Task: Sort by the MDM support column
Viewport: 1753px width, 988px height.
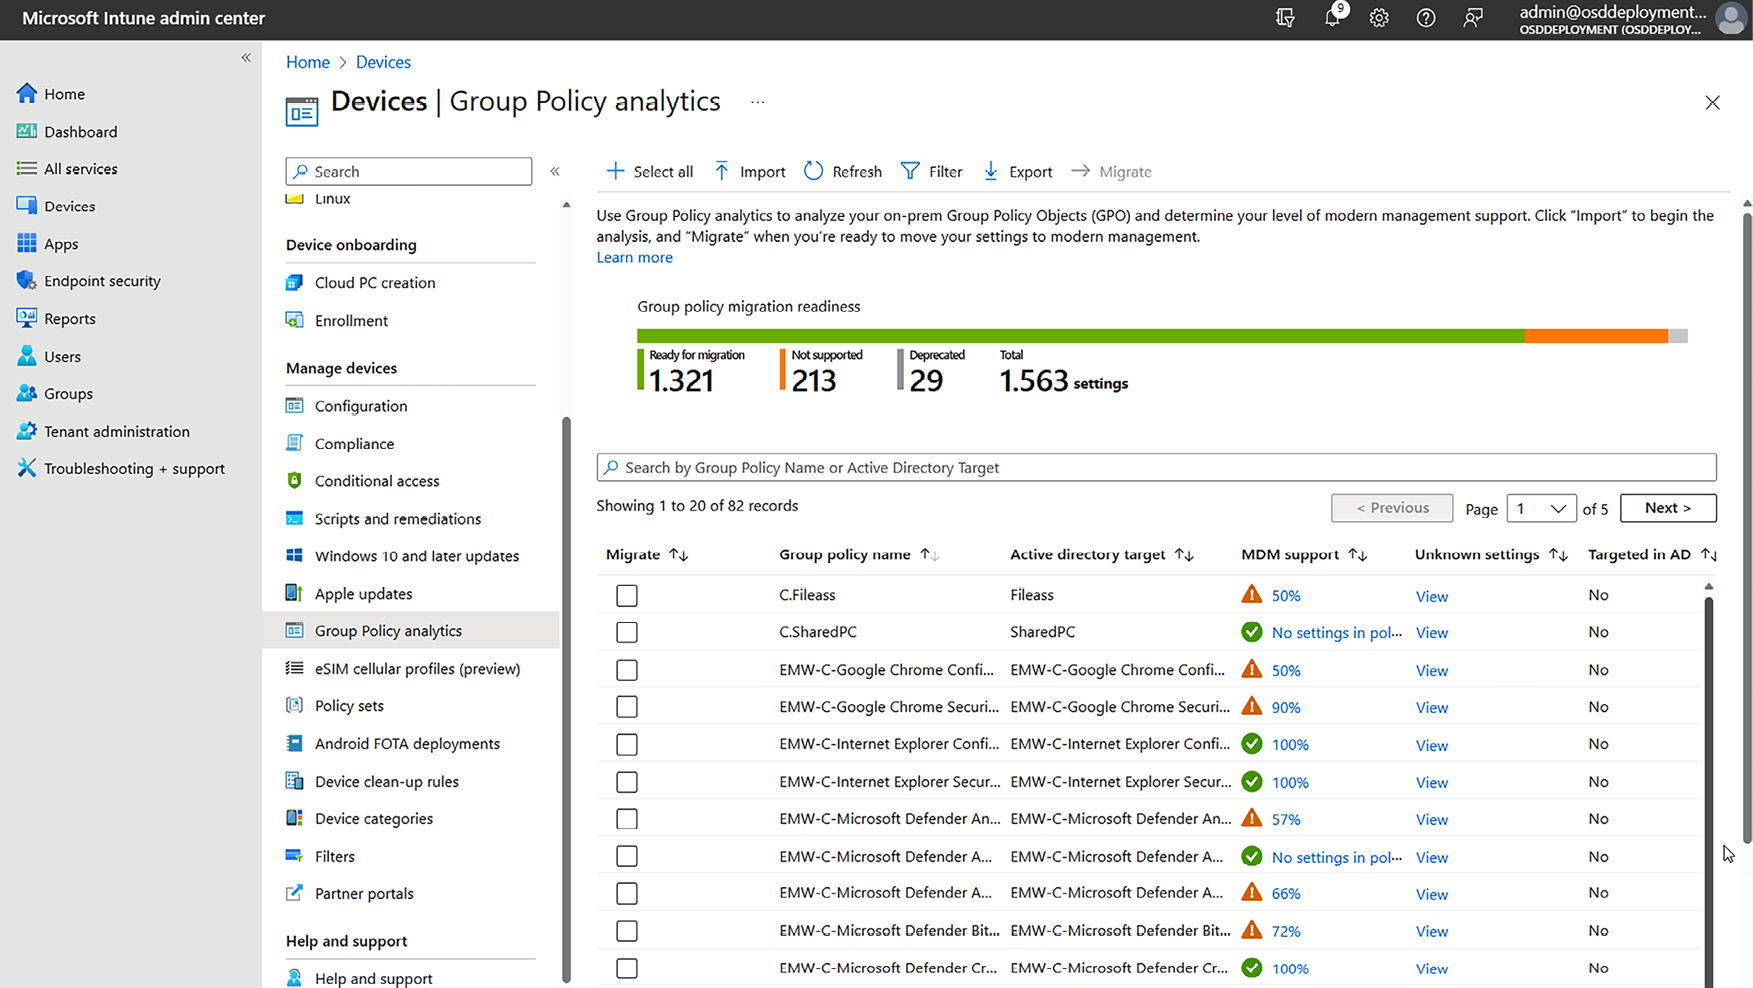Action: pyautogui.click(x=1357, y=555)
